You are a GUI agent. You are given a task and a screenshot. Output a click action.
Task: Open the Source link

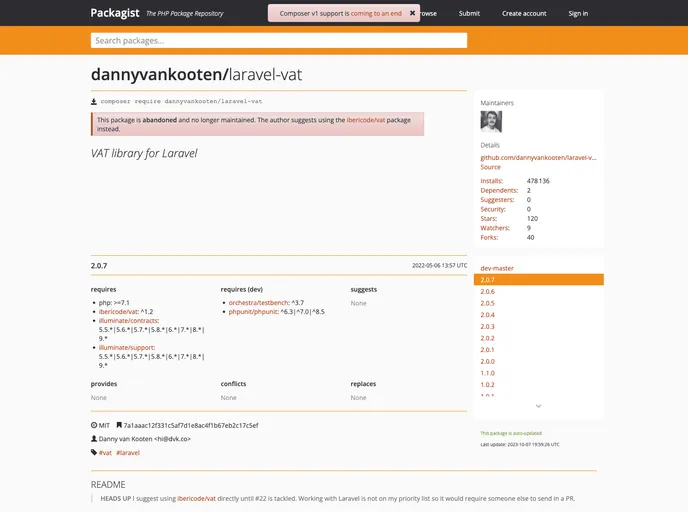490,167
